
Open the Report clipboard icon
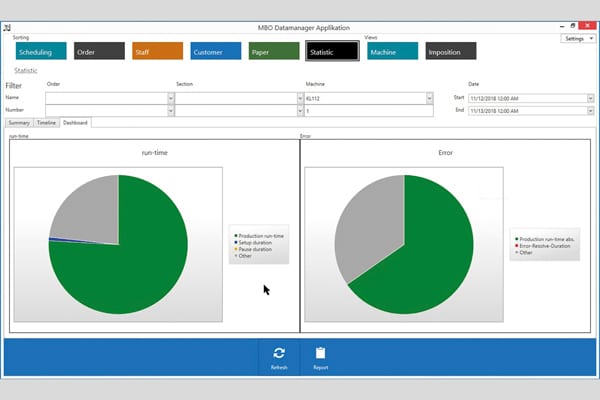[x=320, y=353]
